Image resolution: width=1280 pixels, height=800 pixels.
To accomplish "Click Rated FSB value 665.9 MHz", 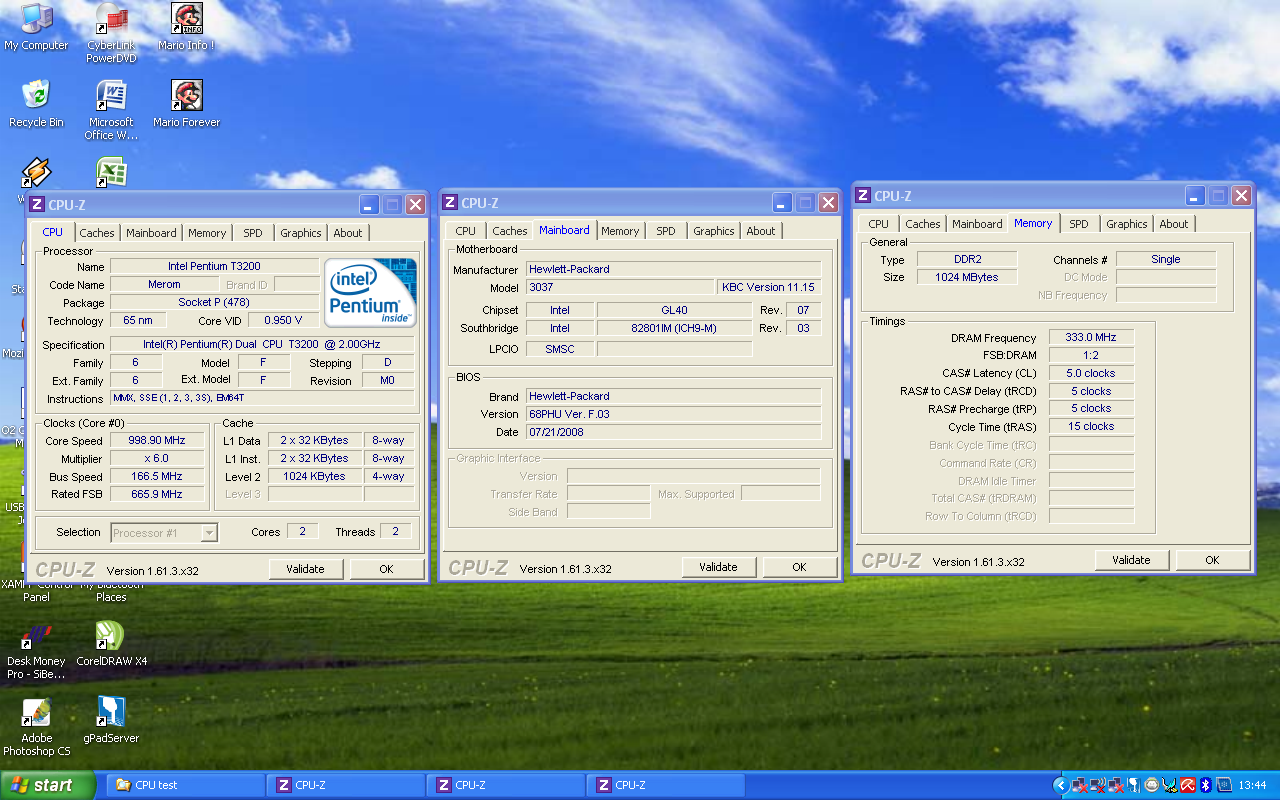I will (157, 495).
